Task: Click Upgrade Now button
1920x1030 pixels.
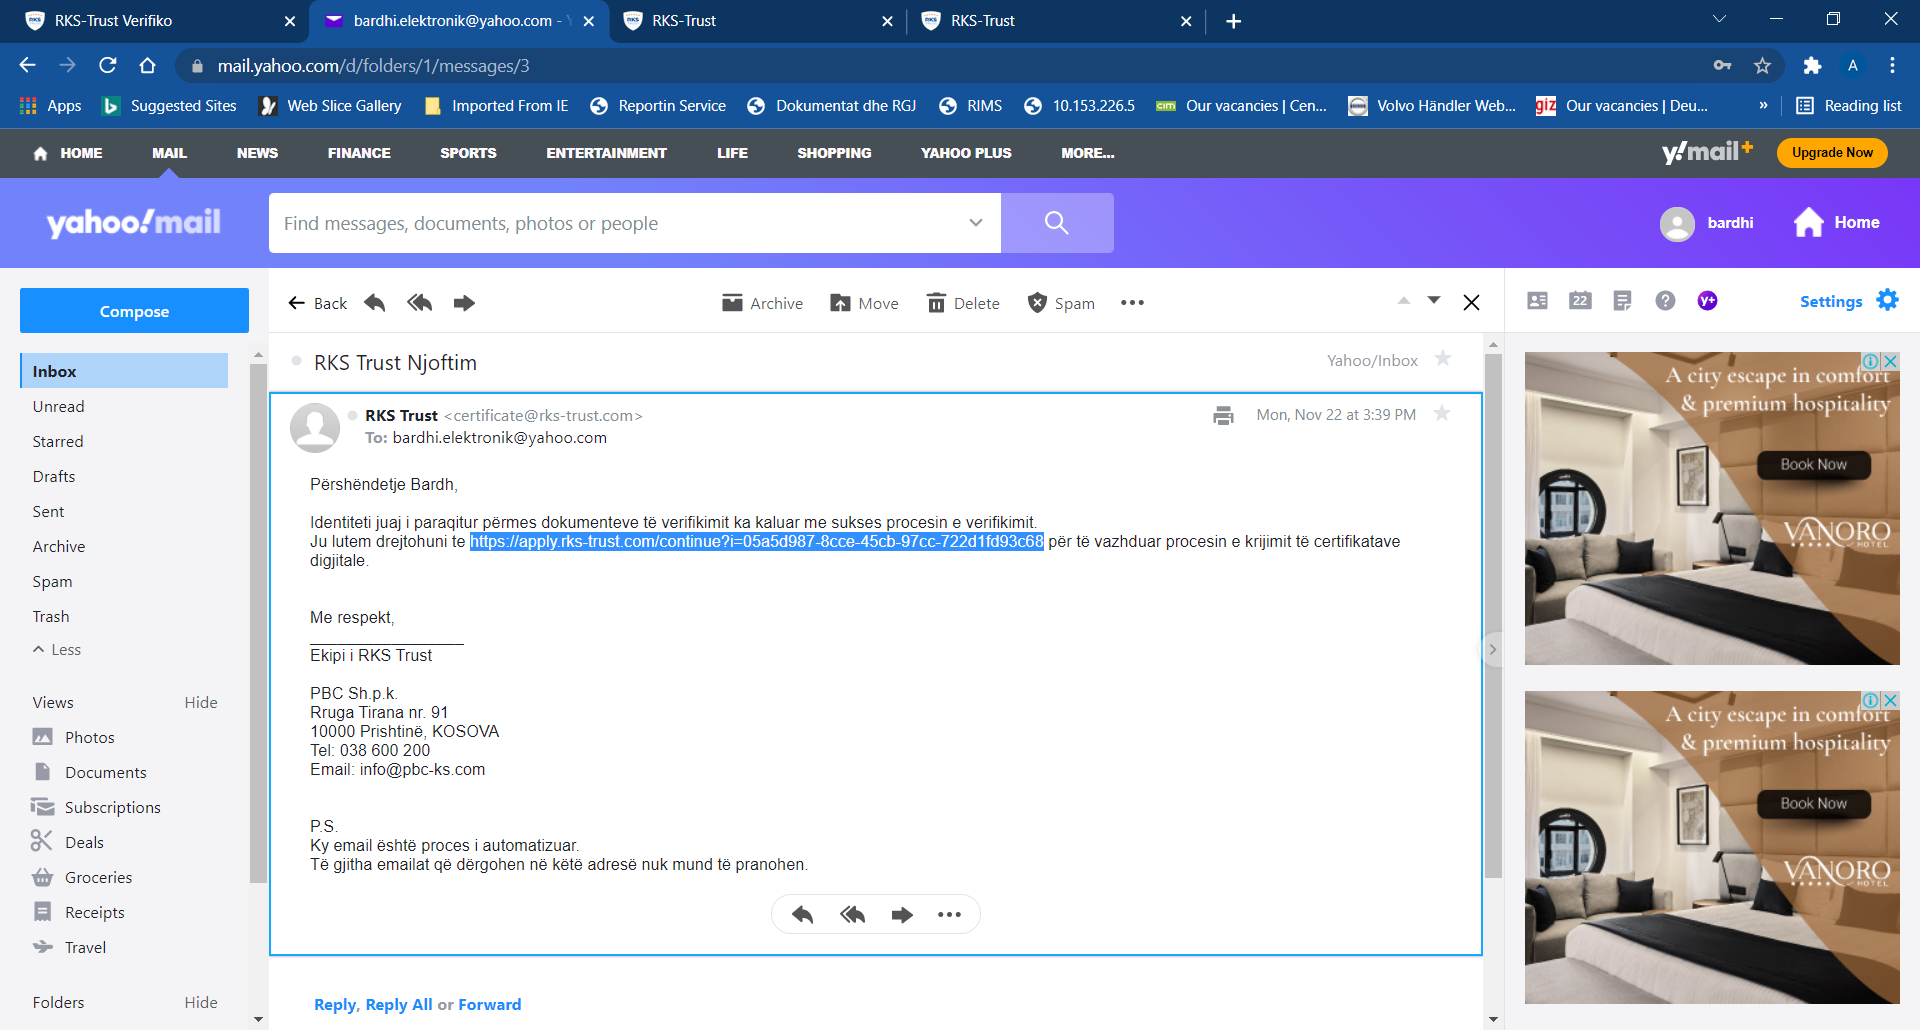Action: click(x=1832, y=152)
